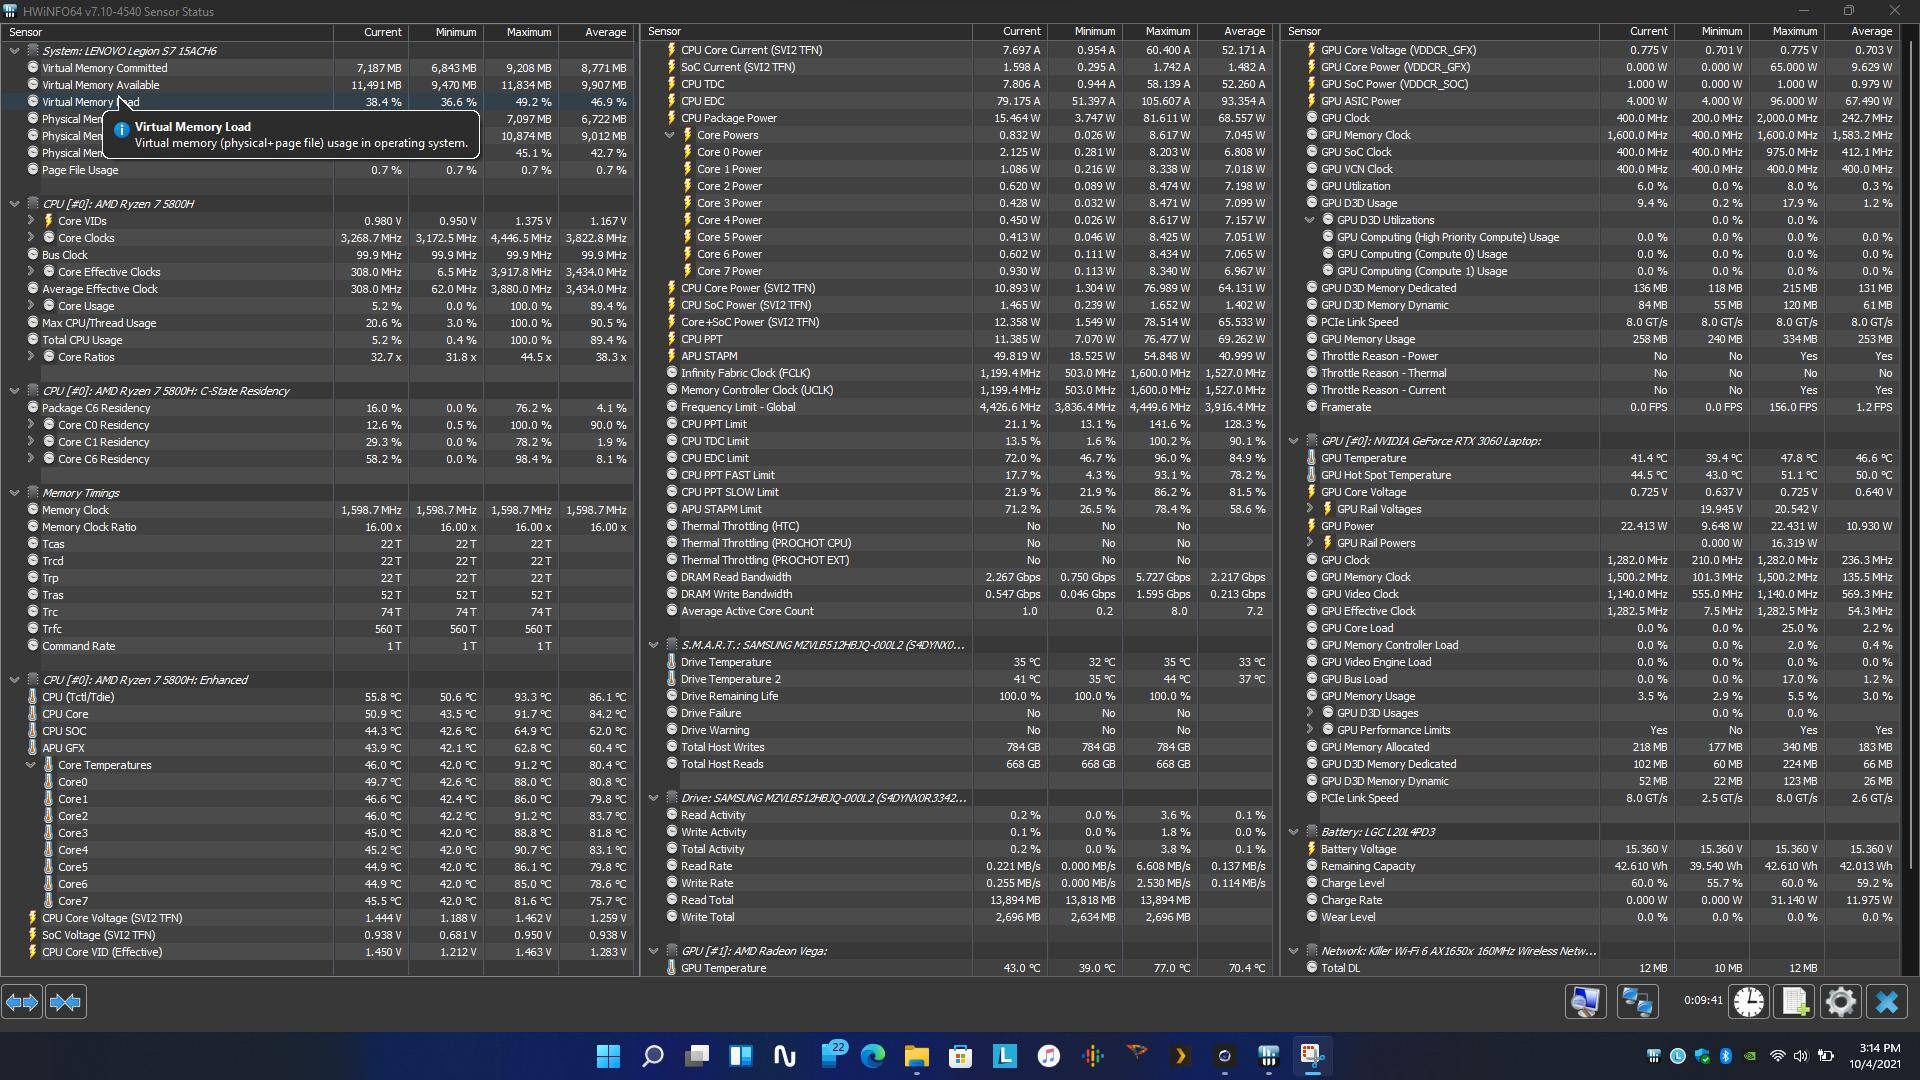The width and height of the screenshot is (1920, 1080).
Task: Expand the GPU Rail Voltages row
Action: [x=1310, y=509]
